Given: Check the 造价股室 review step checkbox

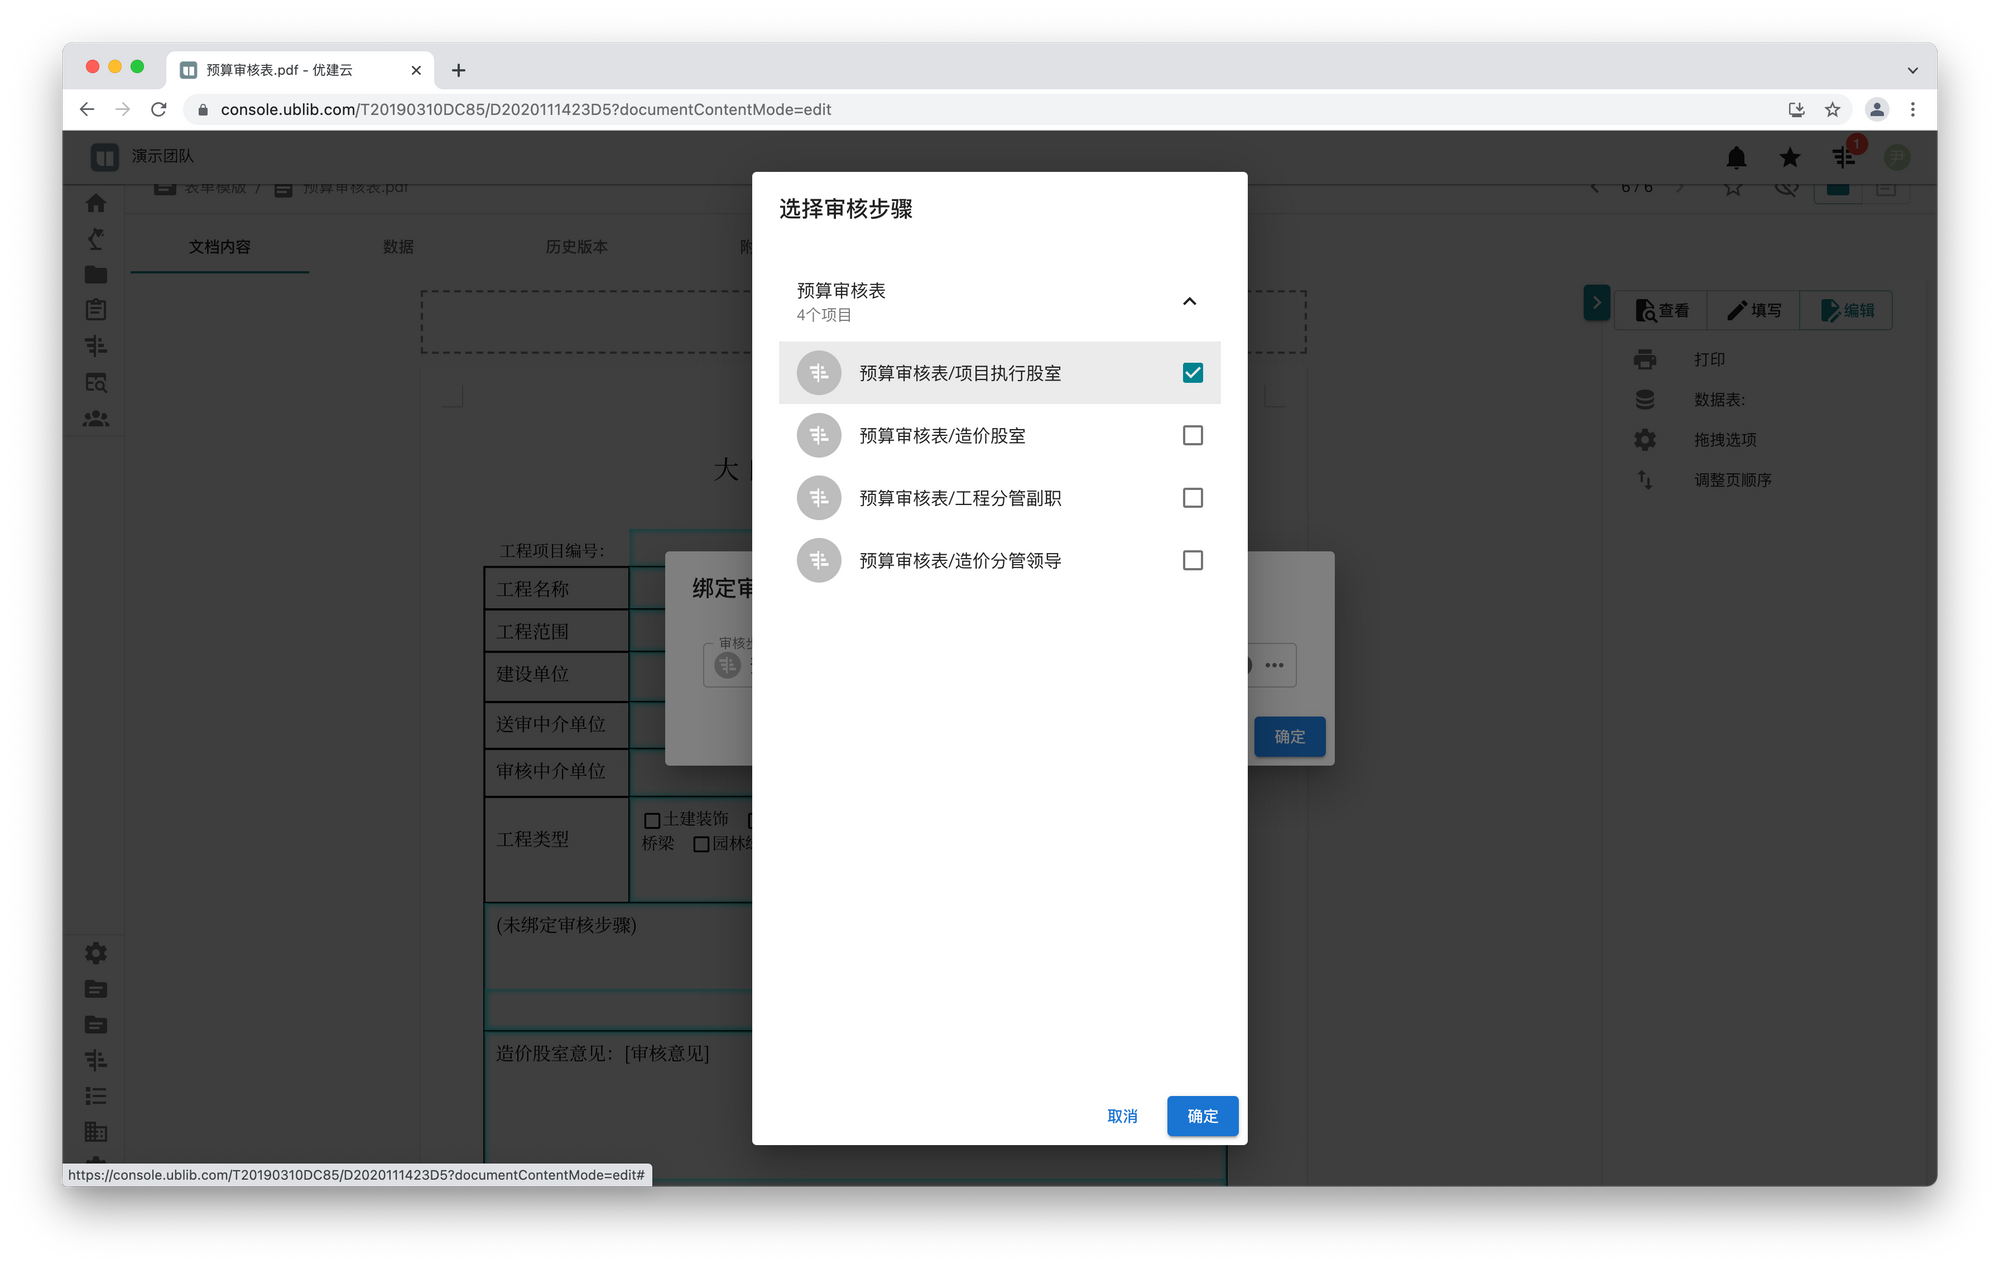Looking at the screenshot, I should coord(1192,436).
